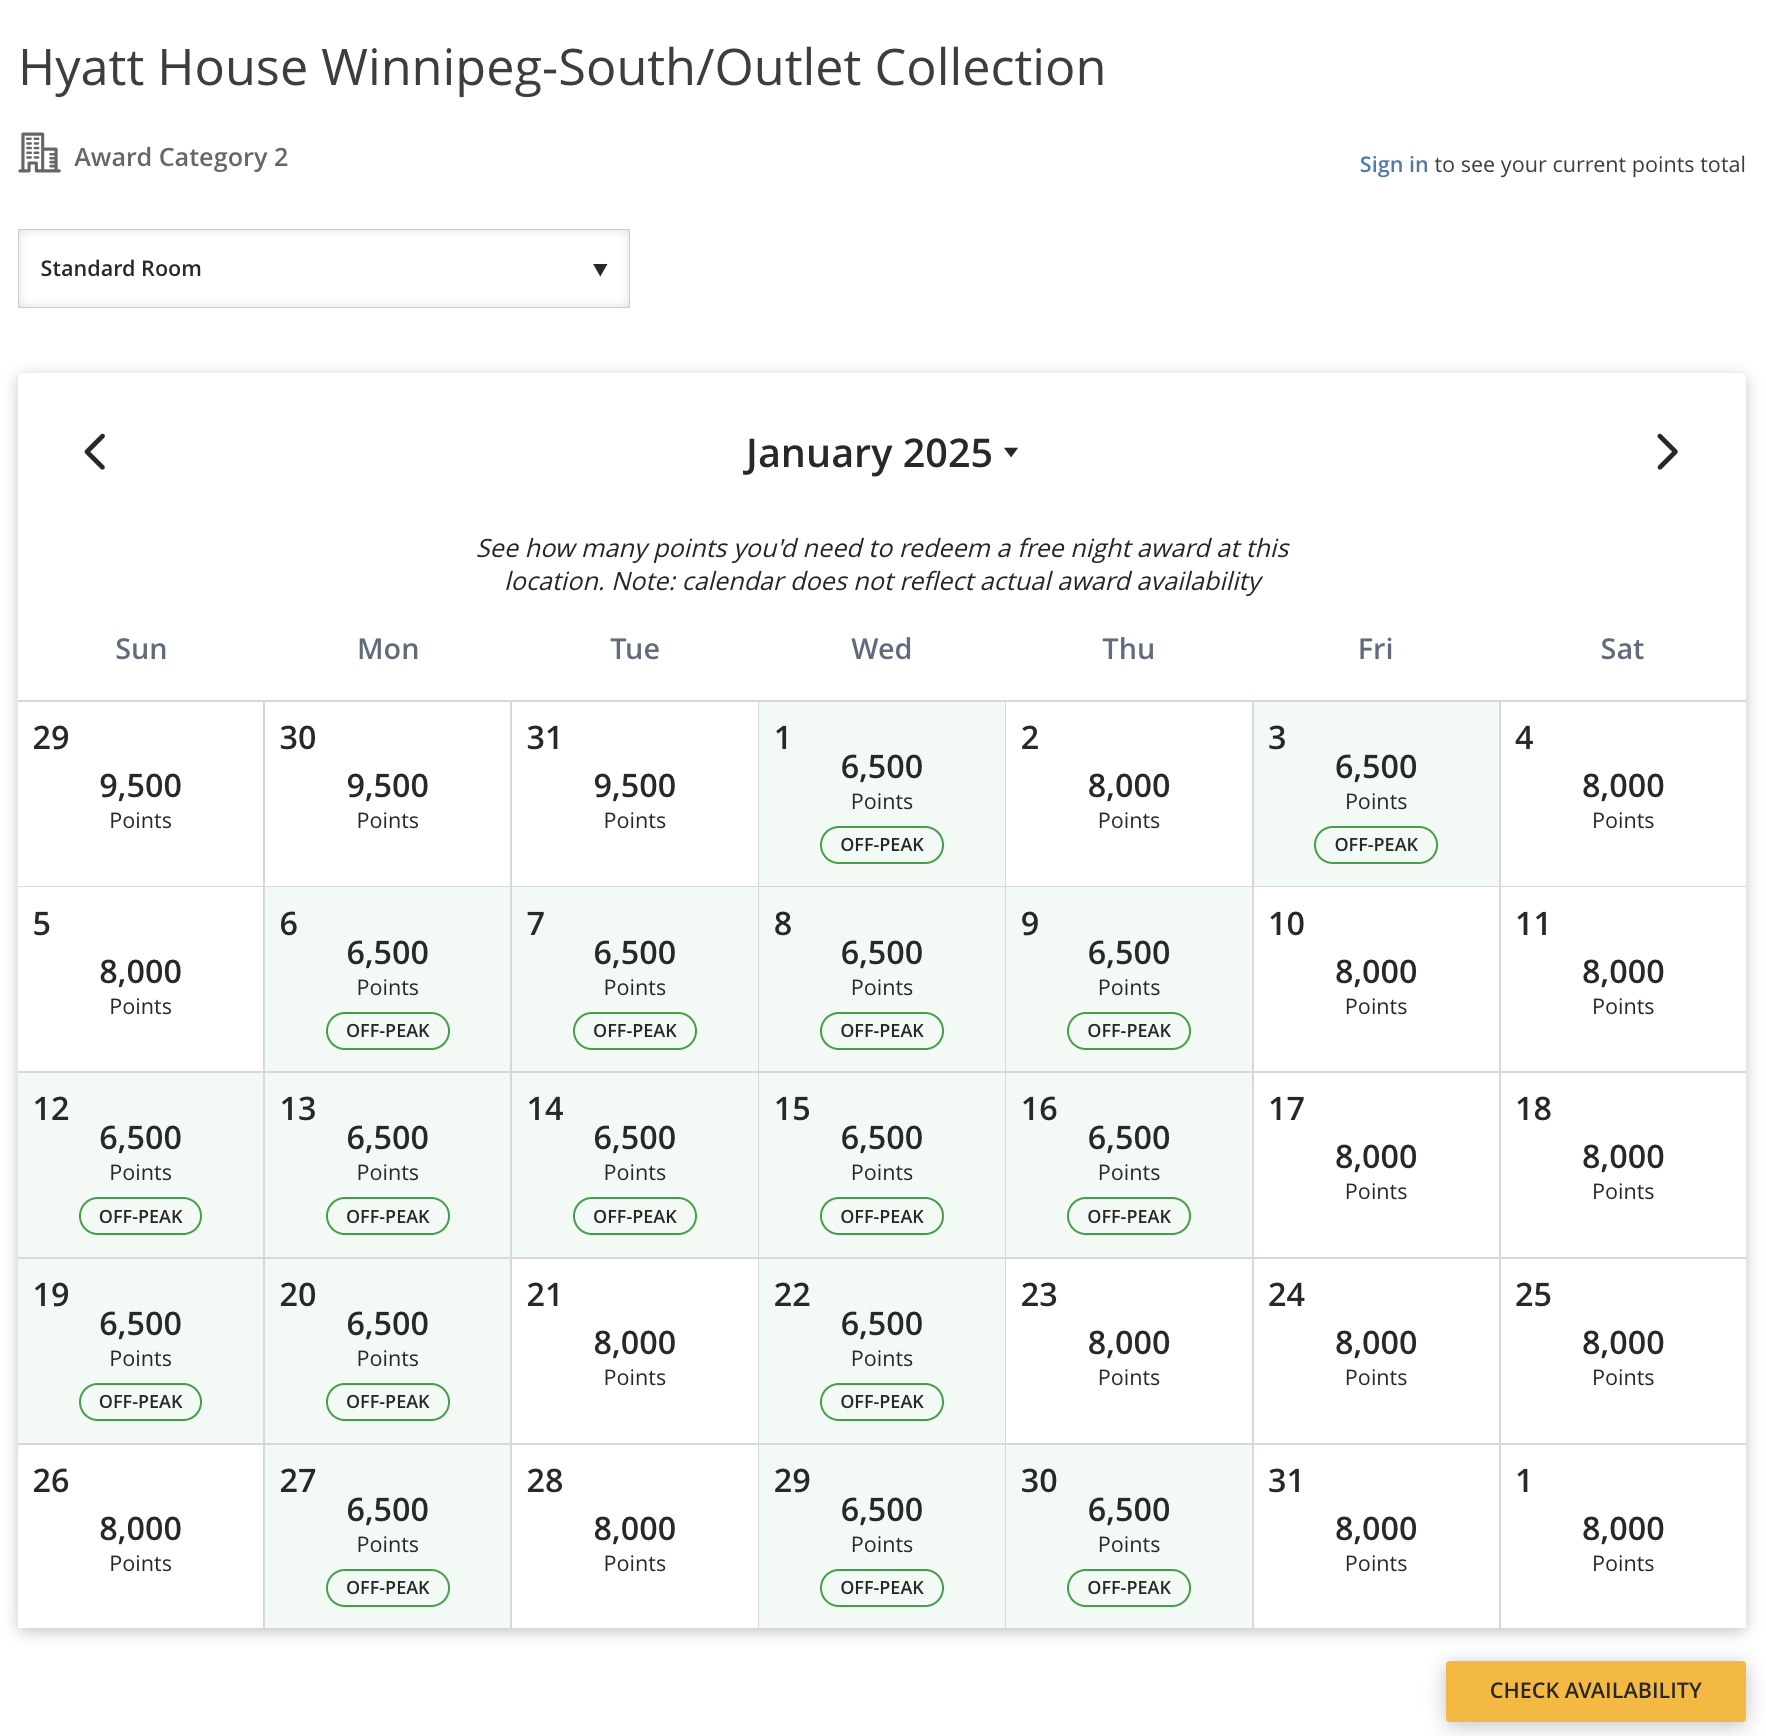Choose January 6 off-peak date

tap(388, 980)
